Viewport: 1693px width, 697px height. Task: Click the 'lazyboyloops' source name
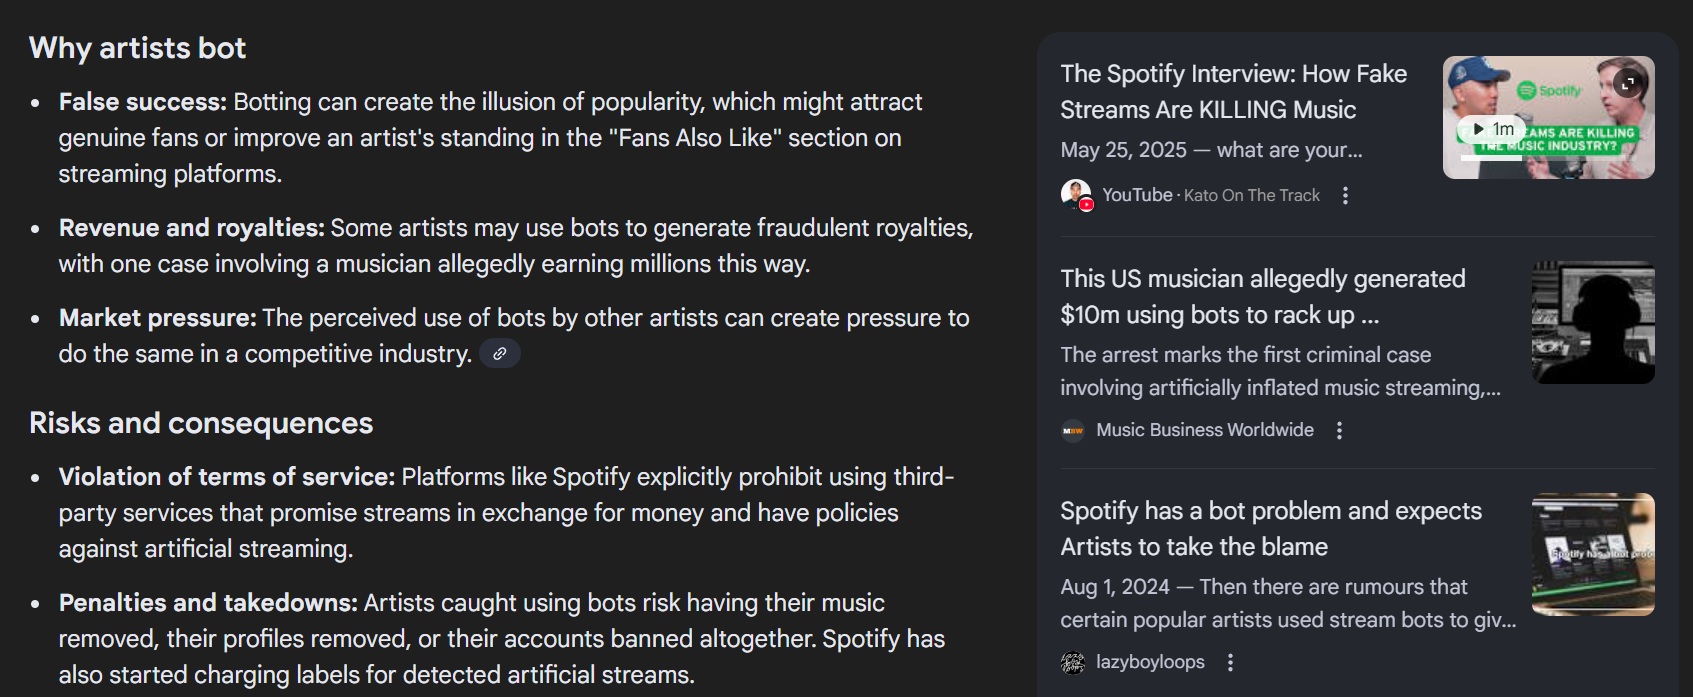pos(1150,662)
